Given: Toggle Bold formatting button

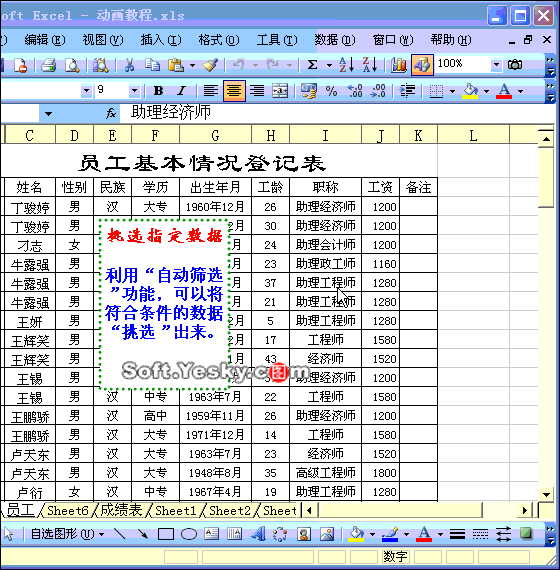Looking at the screenshot, I should pos(158,91).
